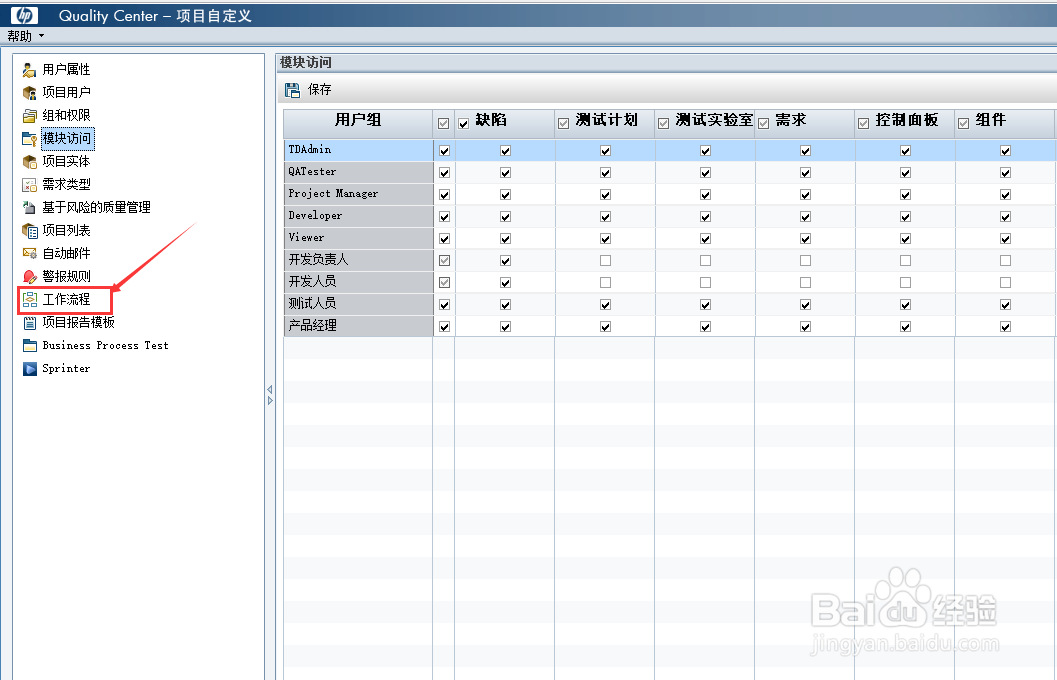
Task: Select the TDAdmin user group row
Action: (x=358, y=150)
